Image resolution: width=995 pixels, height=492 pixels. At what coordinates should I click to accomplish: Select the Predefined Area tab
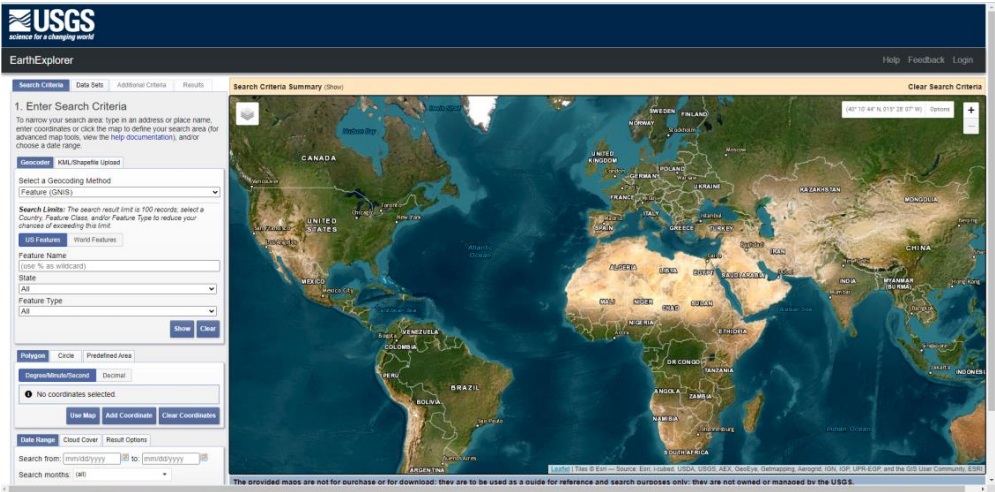point(109,356)
